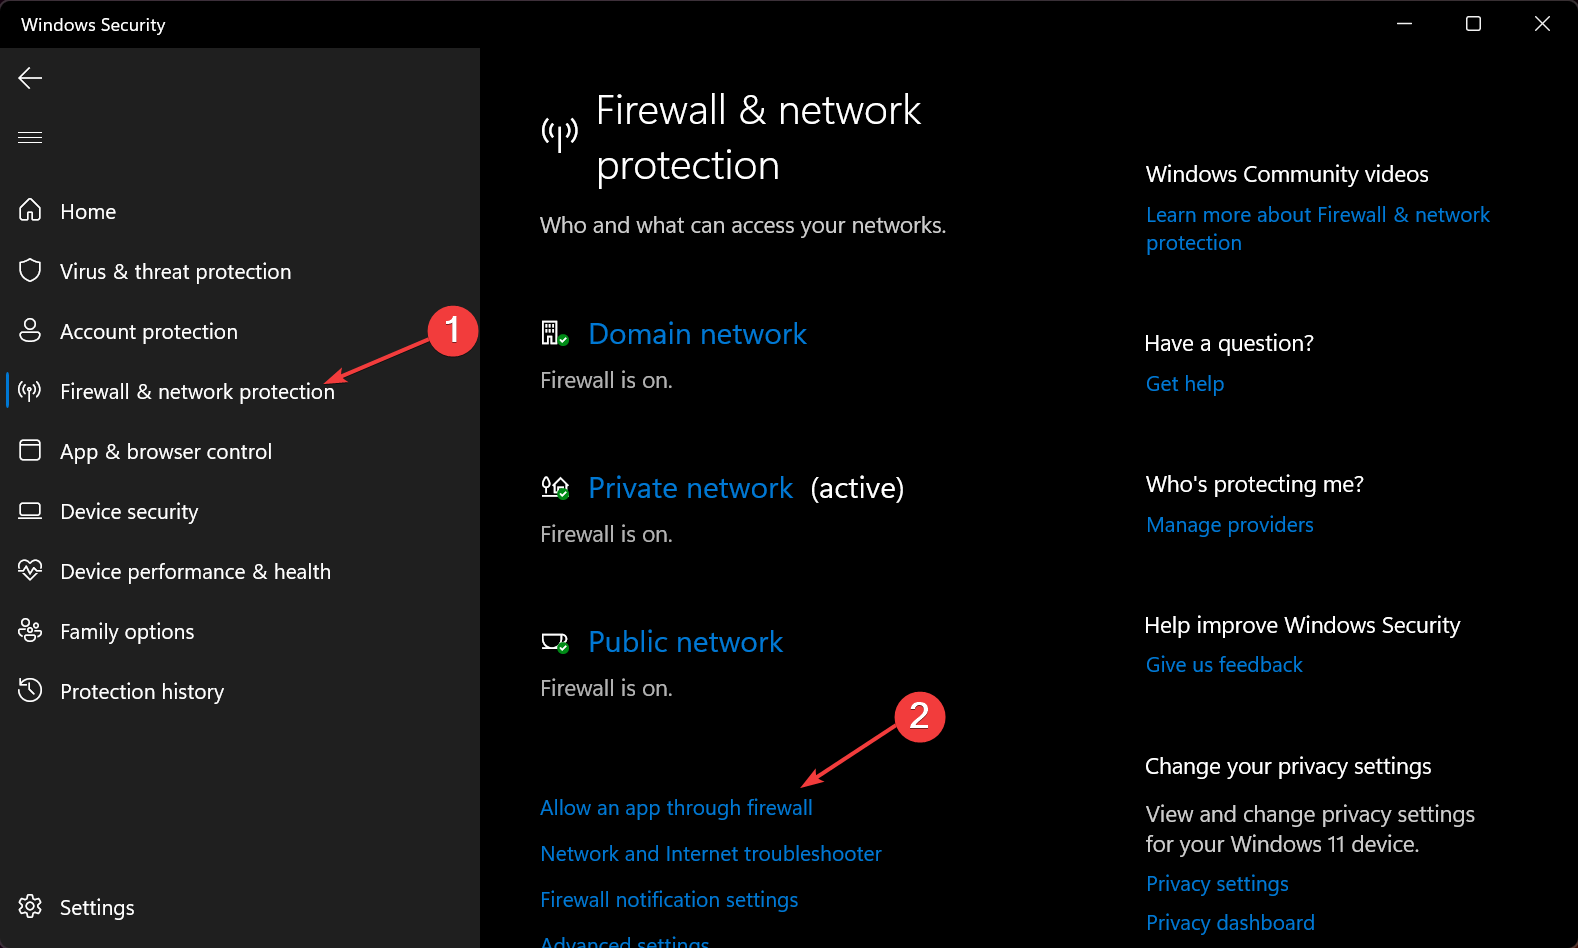This screenshot has height=948, width=1578.
Task: Select Firewall & network protection menu item
Action: click(x=197, y=391)
